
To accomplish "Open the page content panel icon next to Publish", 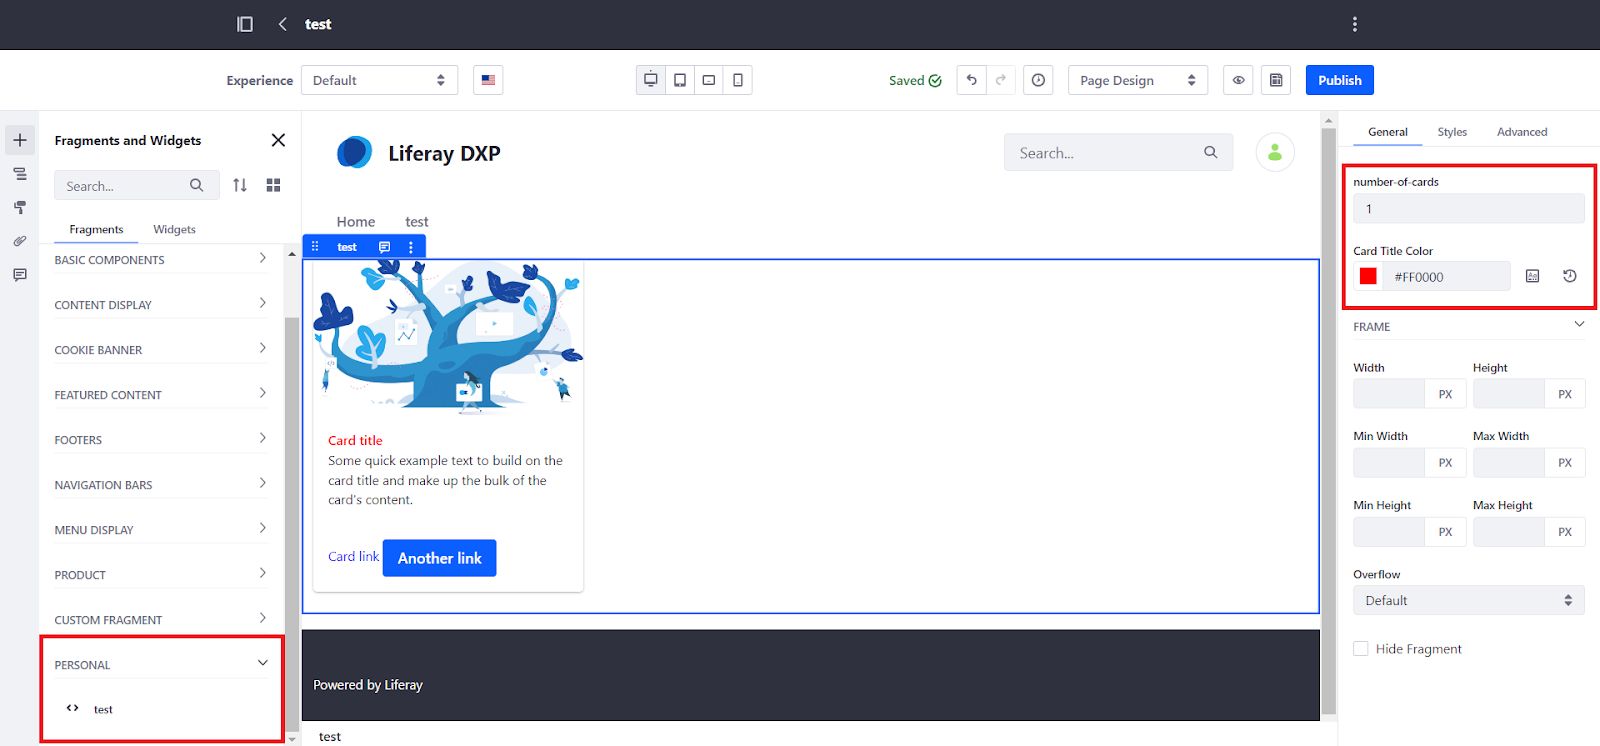I will [x=1276, y=80].
